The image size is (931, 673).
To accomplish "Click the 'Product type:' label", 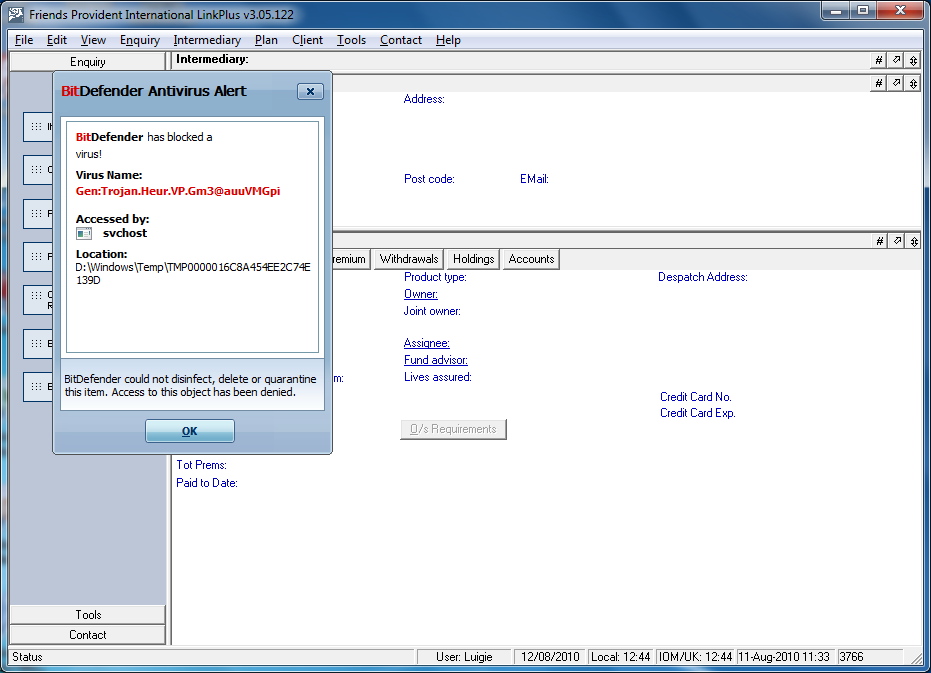I will (435, 277).
